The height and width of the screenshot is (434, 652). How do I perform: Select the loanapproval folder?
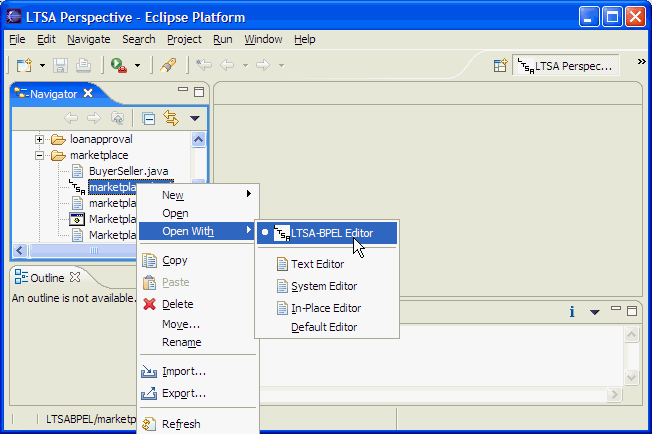point(101,139)
